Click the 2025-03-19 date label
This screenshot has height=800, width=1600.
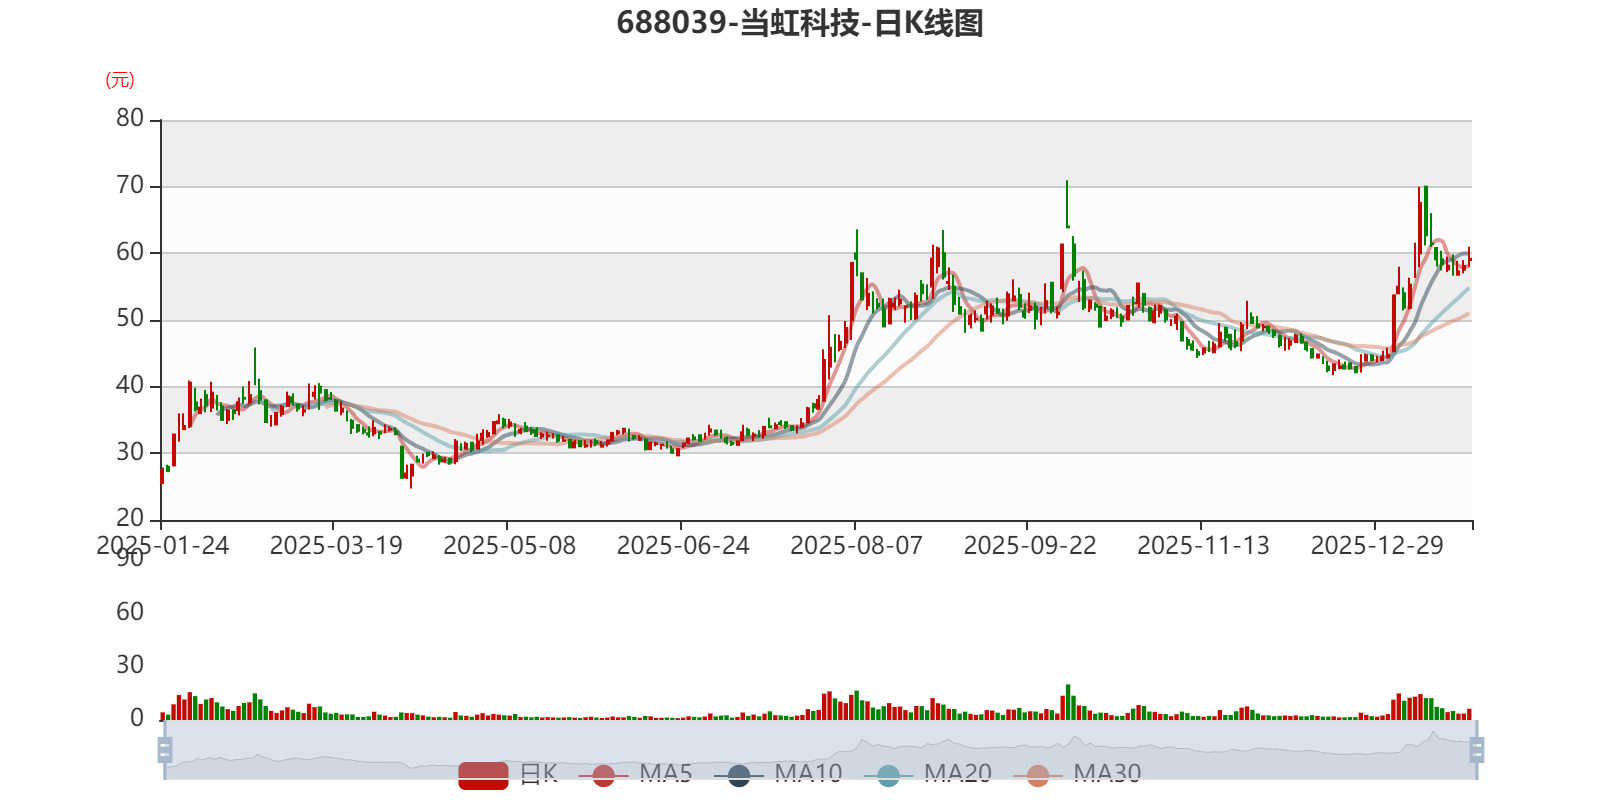pos(336,546)
